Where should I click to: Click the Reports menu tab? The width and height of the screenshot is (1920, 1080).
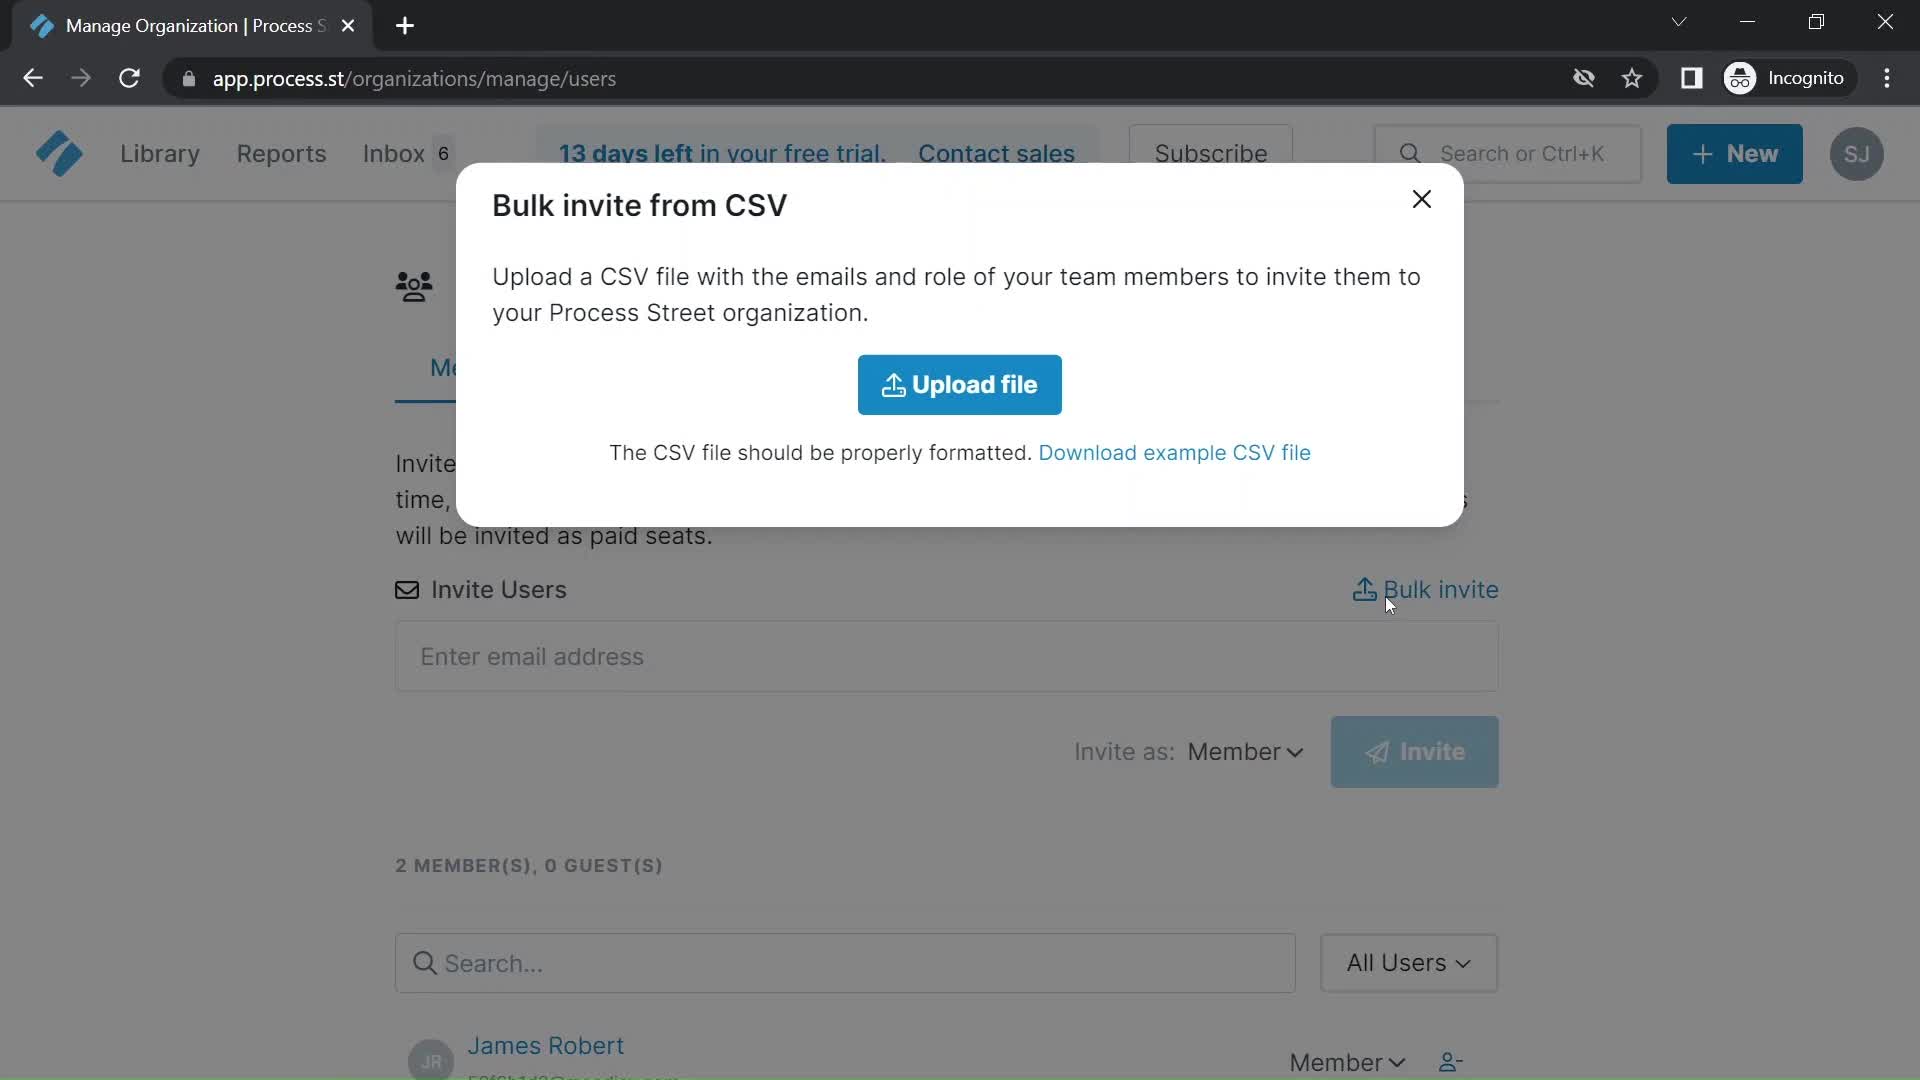tap(281, 153)
